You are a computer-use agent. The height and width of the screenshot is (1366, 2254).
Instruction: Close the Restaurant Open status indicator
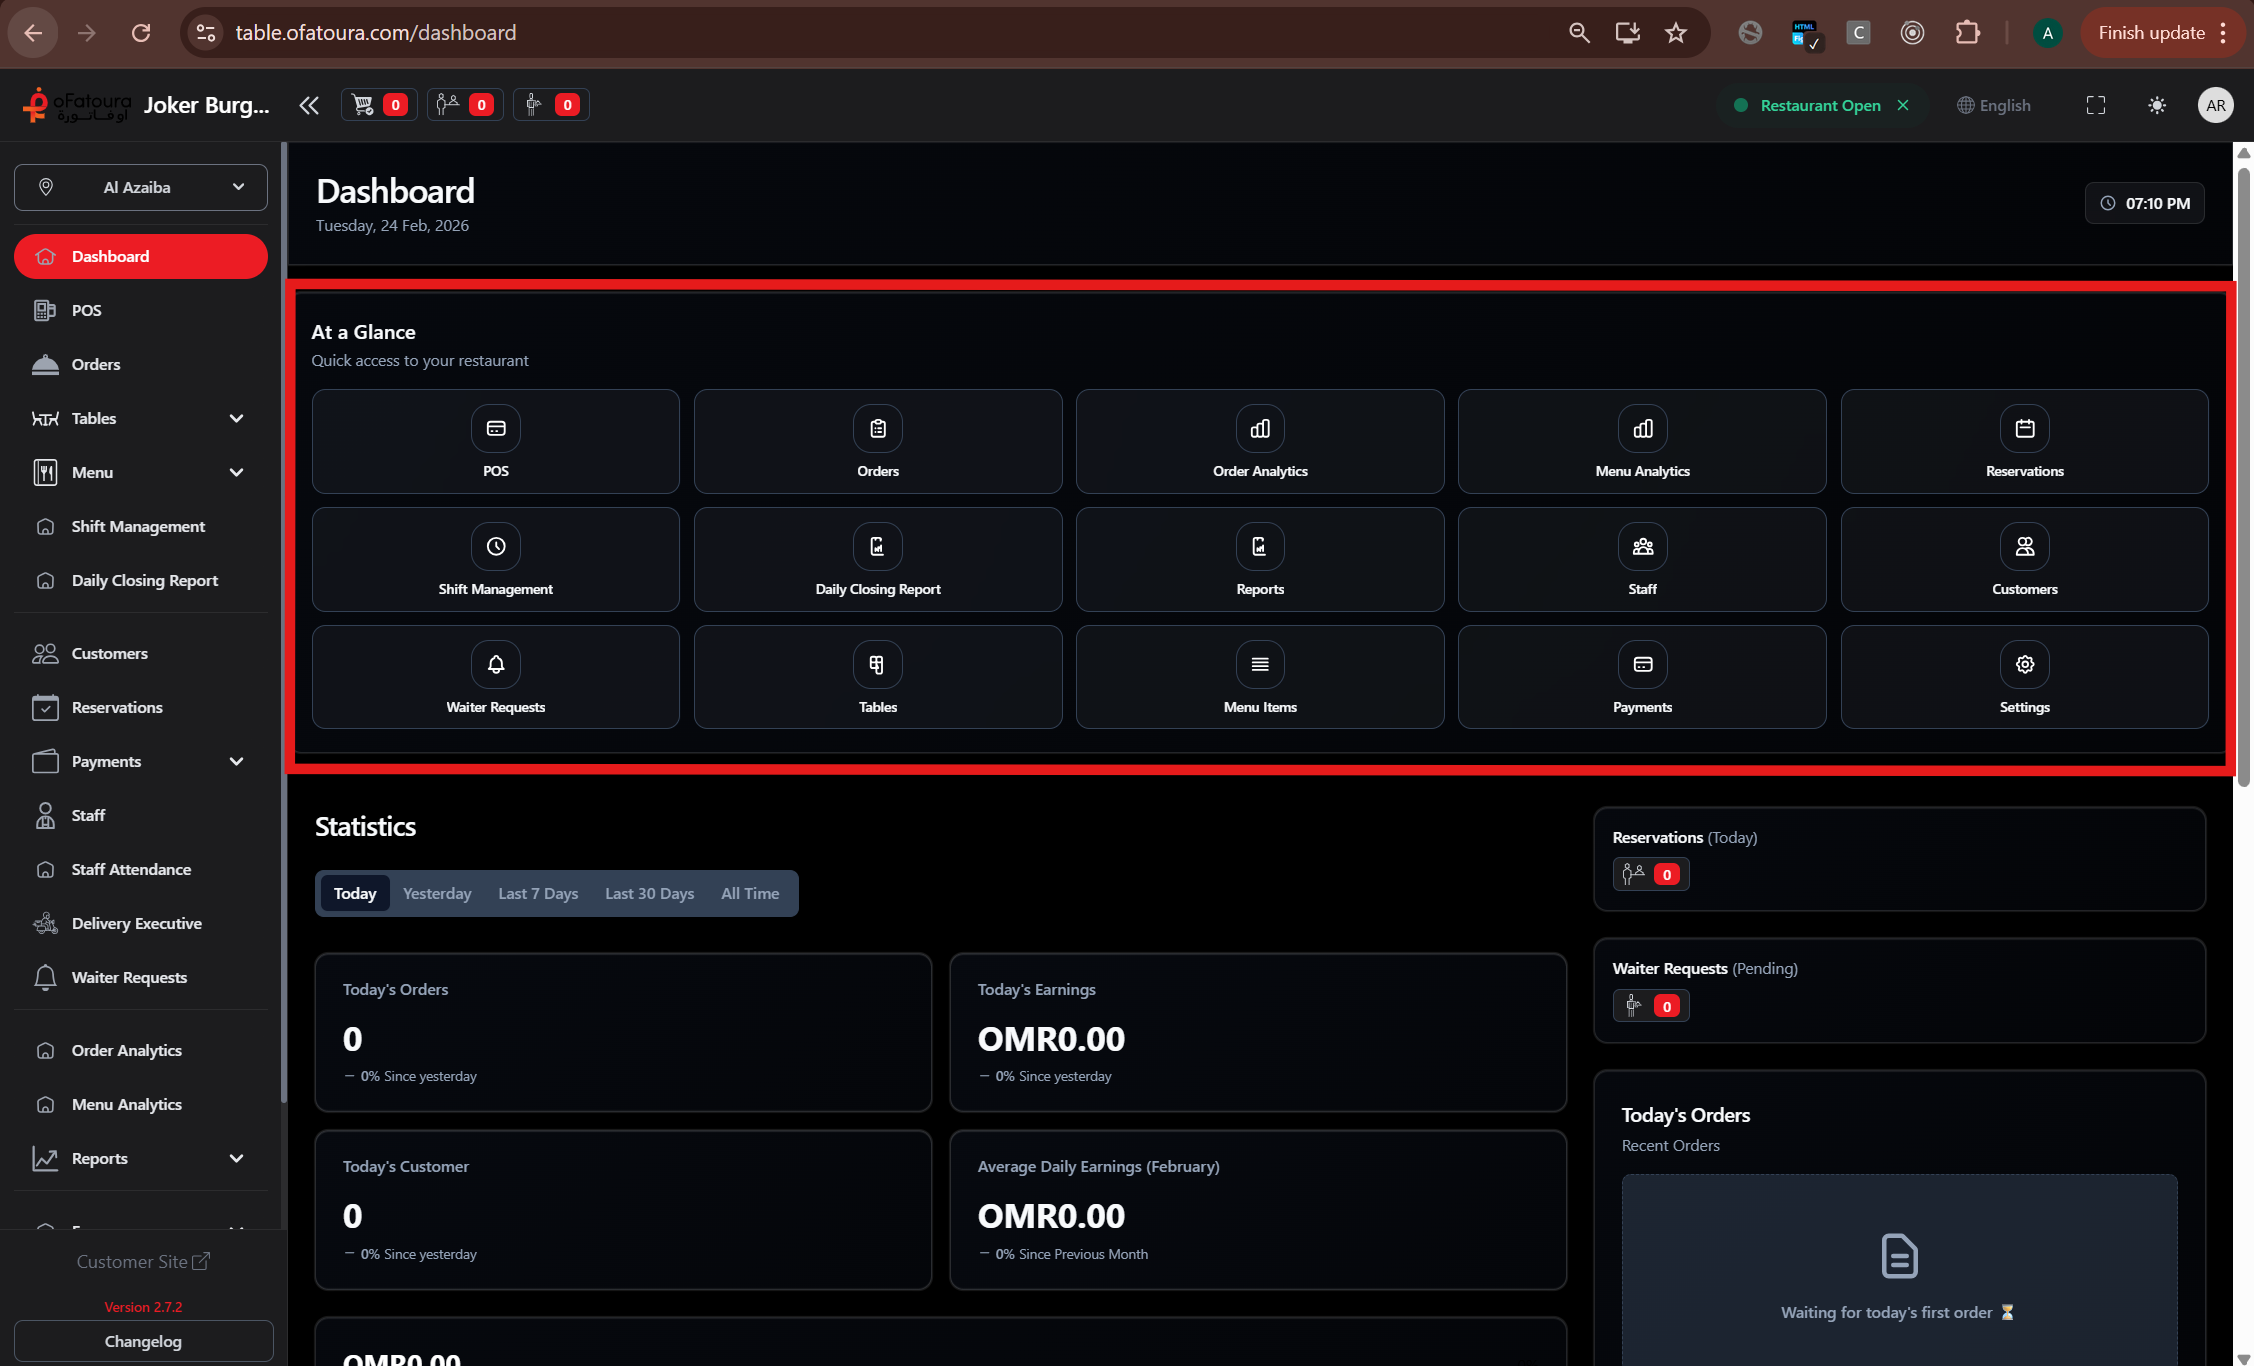click(x=1903, y=105)
